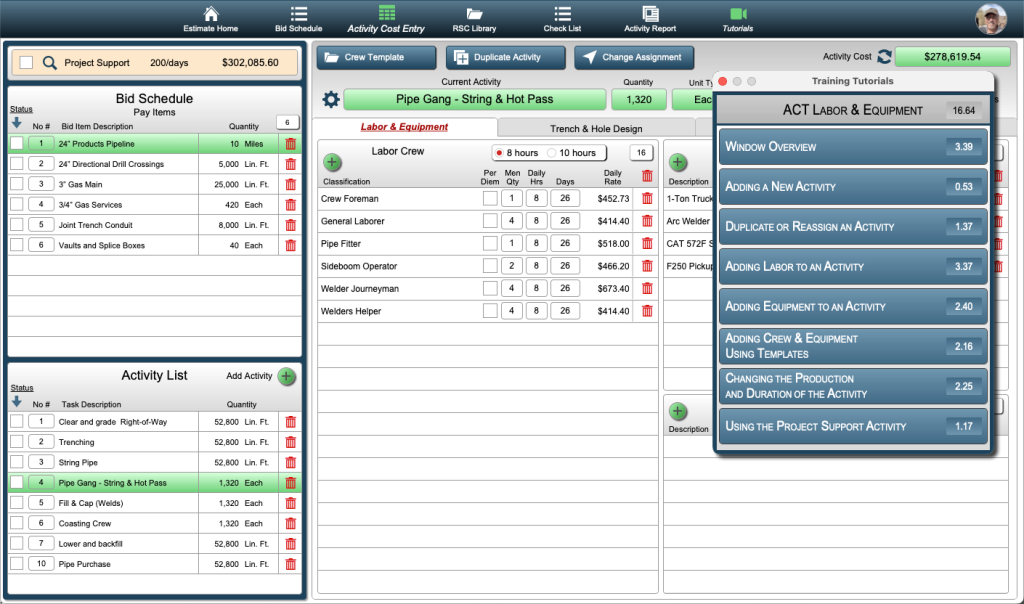
Task: Delete Pipe Fitter labor row
Action: pos(647,244)
